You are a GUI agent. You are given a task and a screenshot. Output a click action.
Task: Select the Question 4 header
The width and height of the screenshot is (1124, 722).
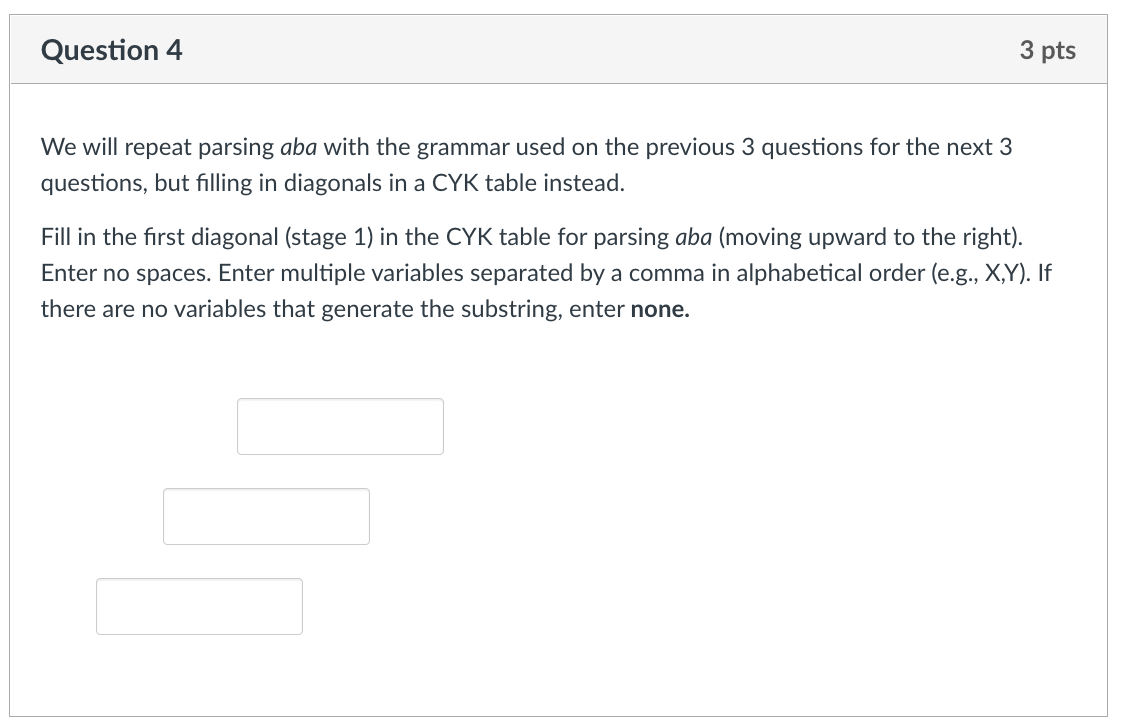[x=111, y=49]
